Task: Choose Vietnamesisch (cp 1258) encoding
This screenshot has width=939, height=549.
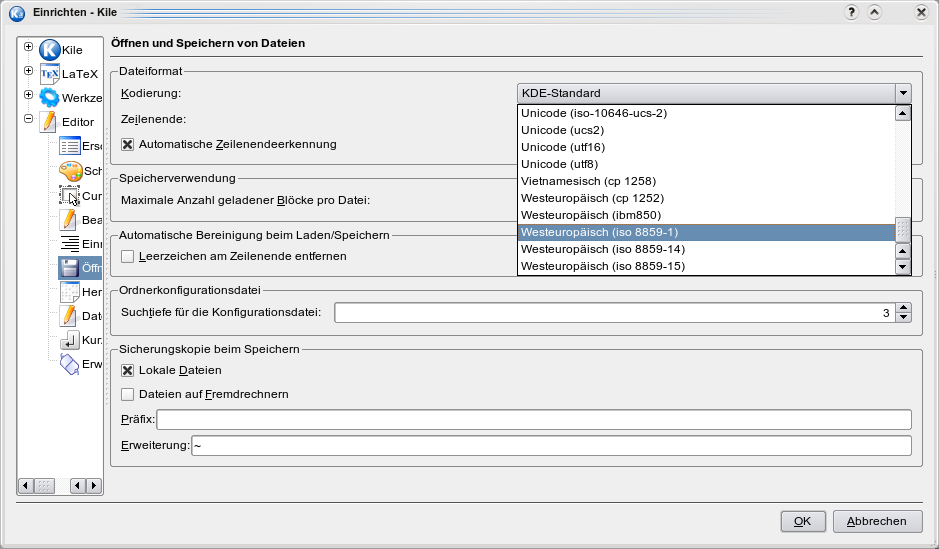Action: 707,181
